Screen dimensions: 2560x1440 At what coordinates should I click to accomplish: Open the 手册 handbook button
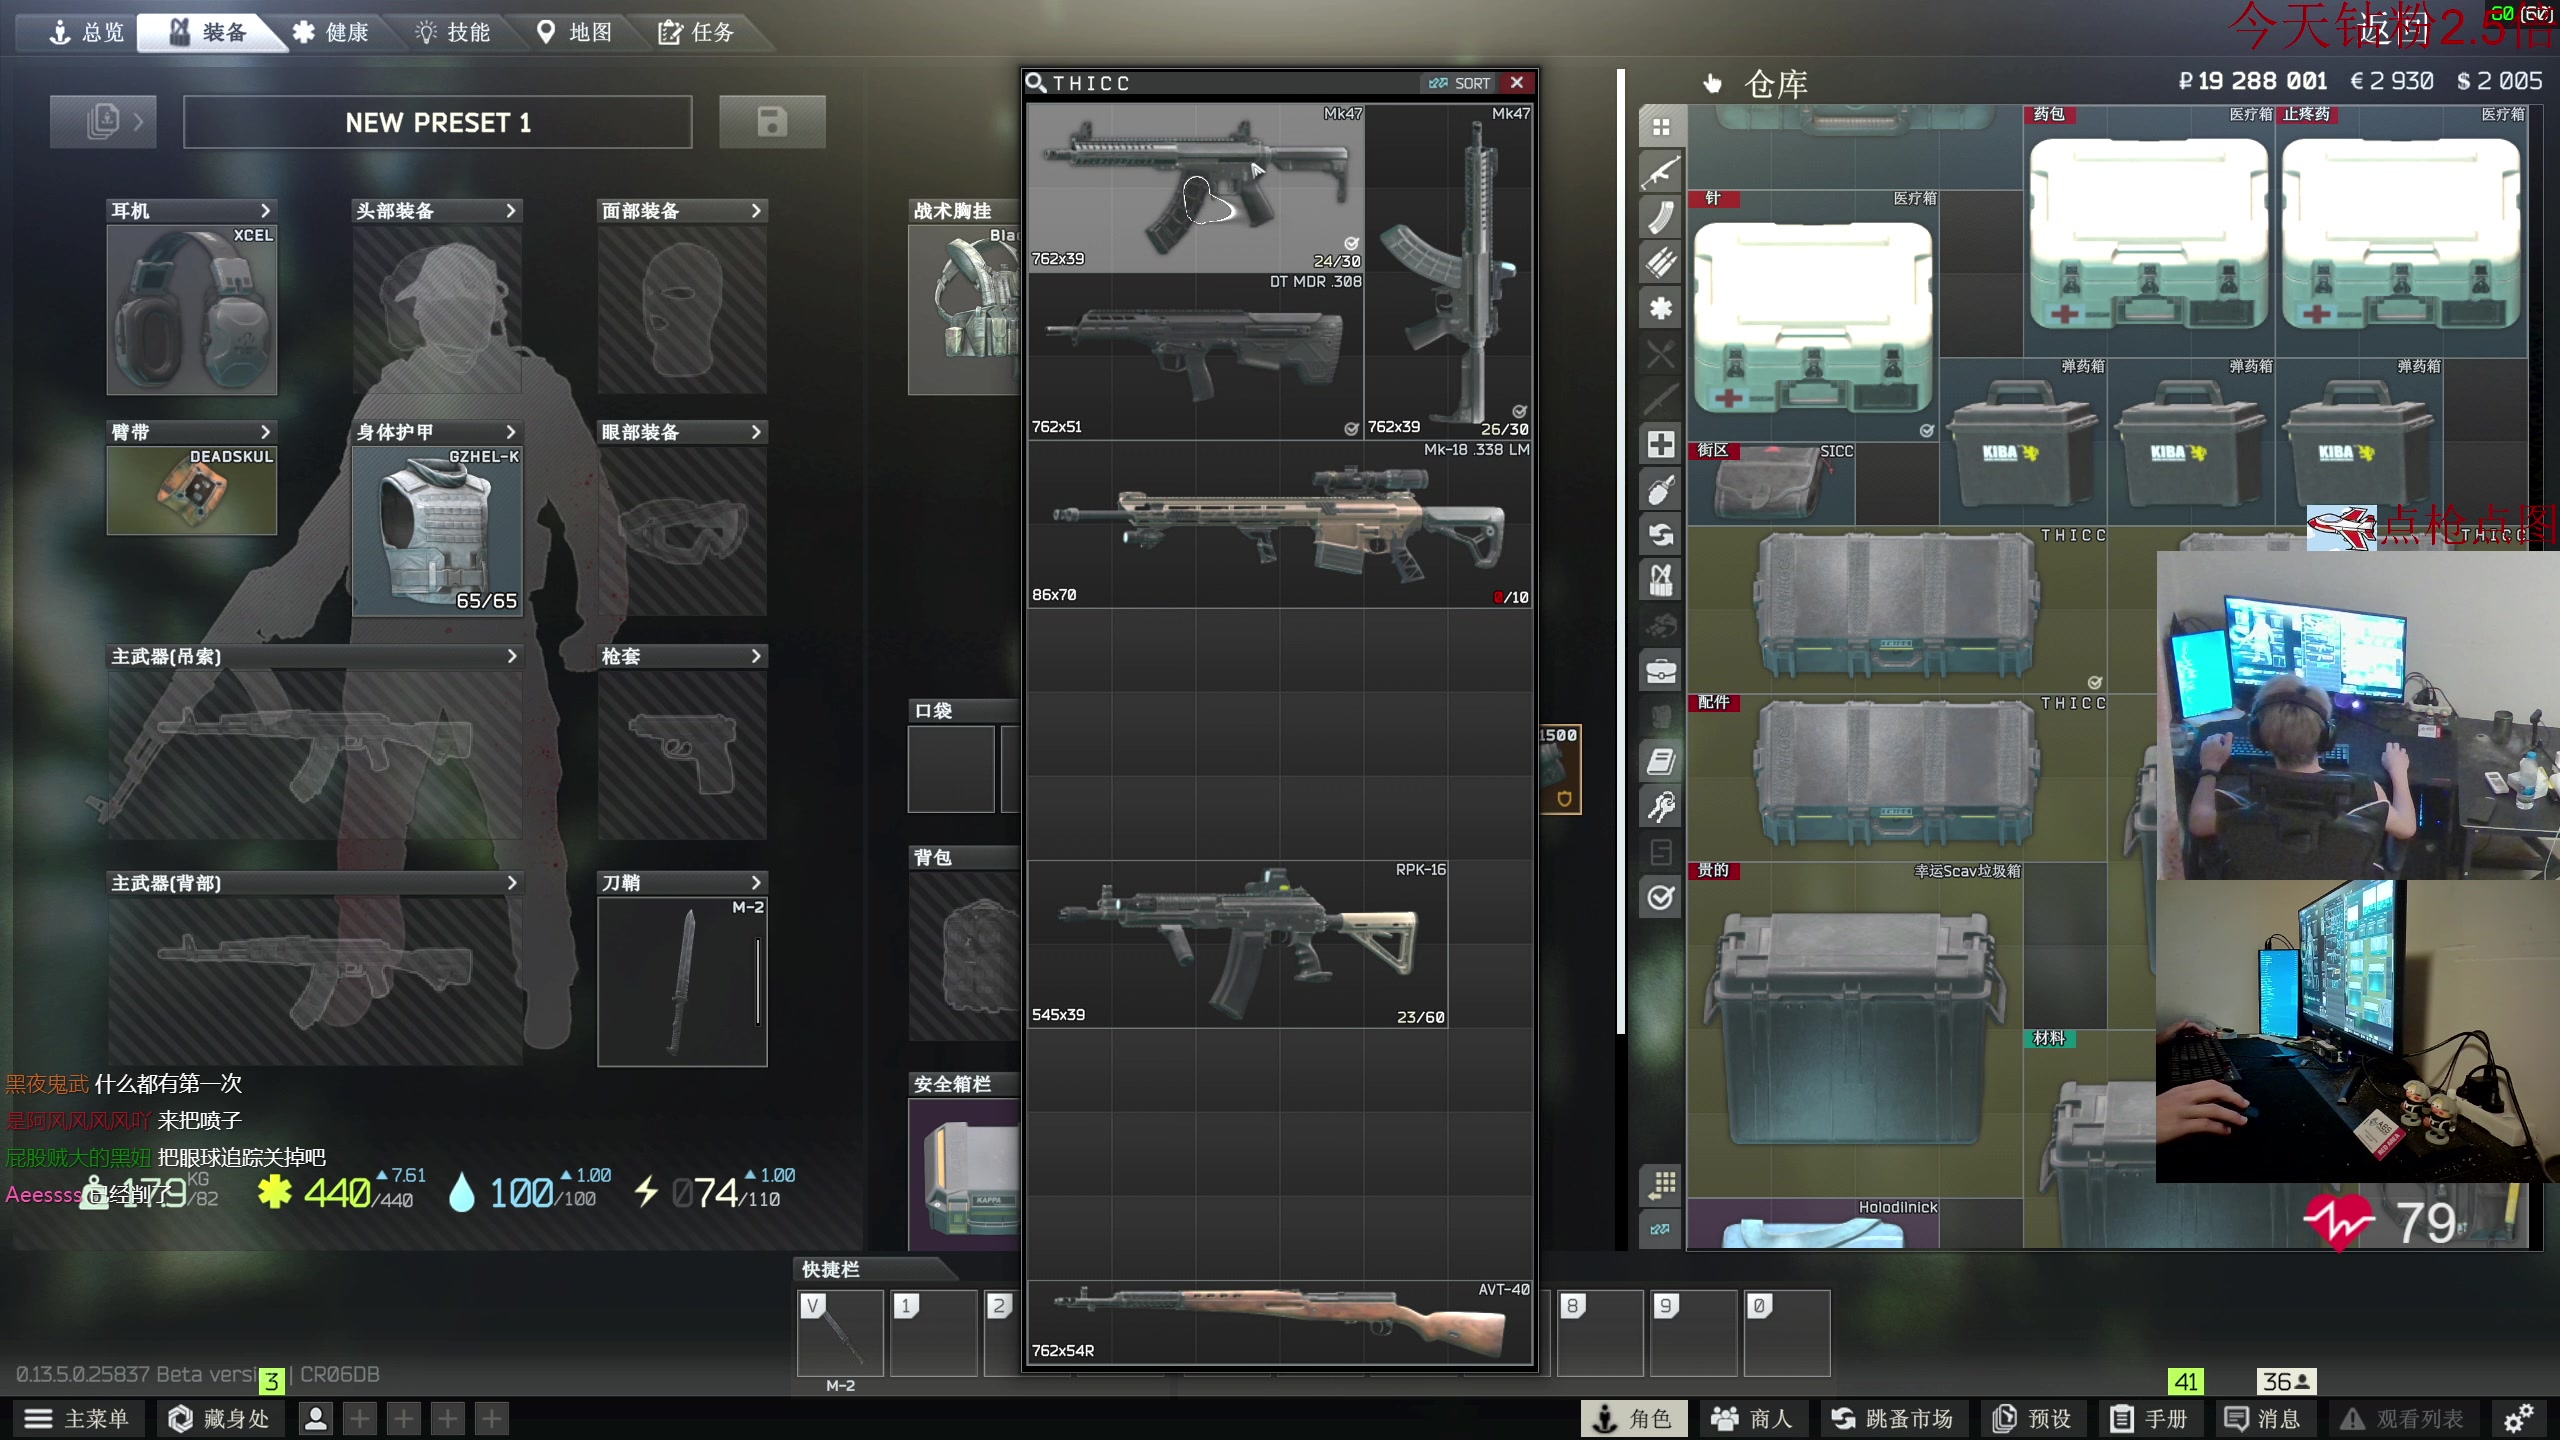click(x=2150, y=1418)
